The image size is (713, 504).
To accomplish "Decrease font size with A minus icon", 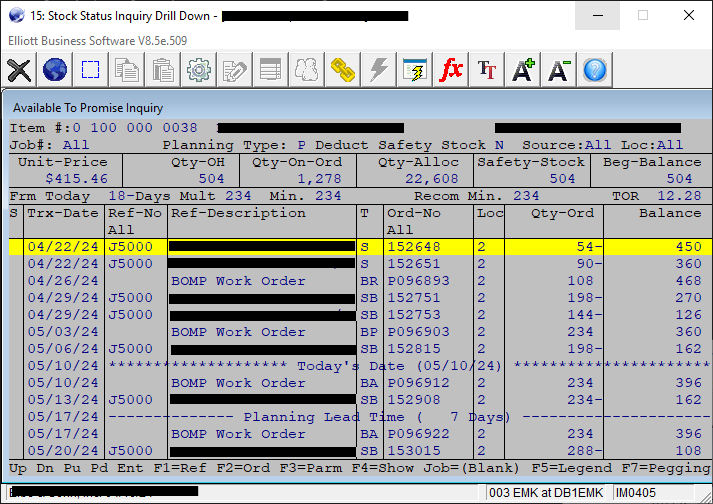I will tap(559, 70).
